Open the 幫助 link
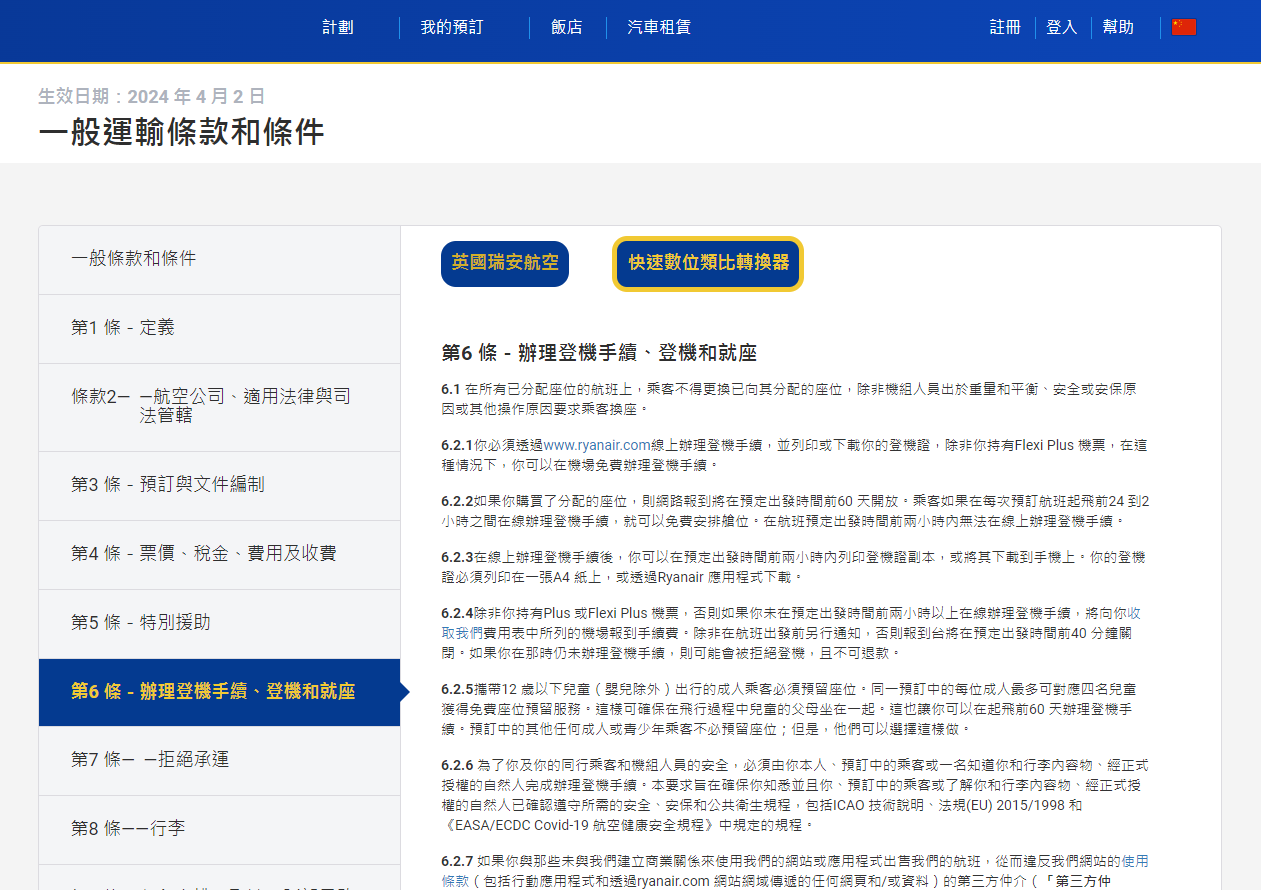Viewport: 1261px width, 890px height. [1118, 27]
